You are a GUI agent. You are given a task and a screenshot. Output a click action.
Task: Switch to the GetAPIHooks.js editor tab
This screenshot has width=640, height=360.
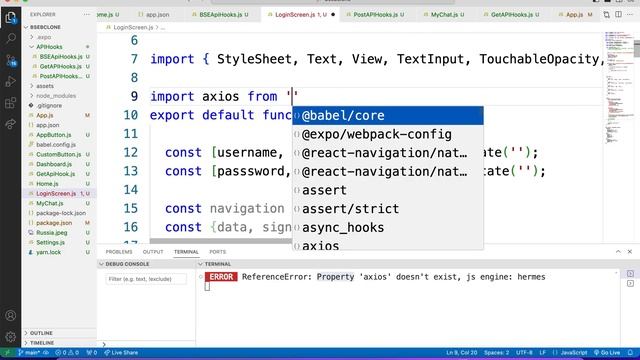514,15
